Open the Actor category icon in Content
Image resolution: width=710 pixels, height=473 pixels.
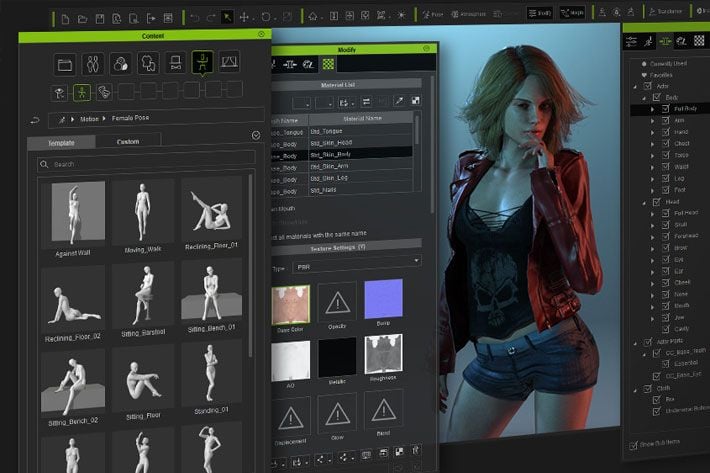point(93,65)
